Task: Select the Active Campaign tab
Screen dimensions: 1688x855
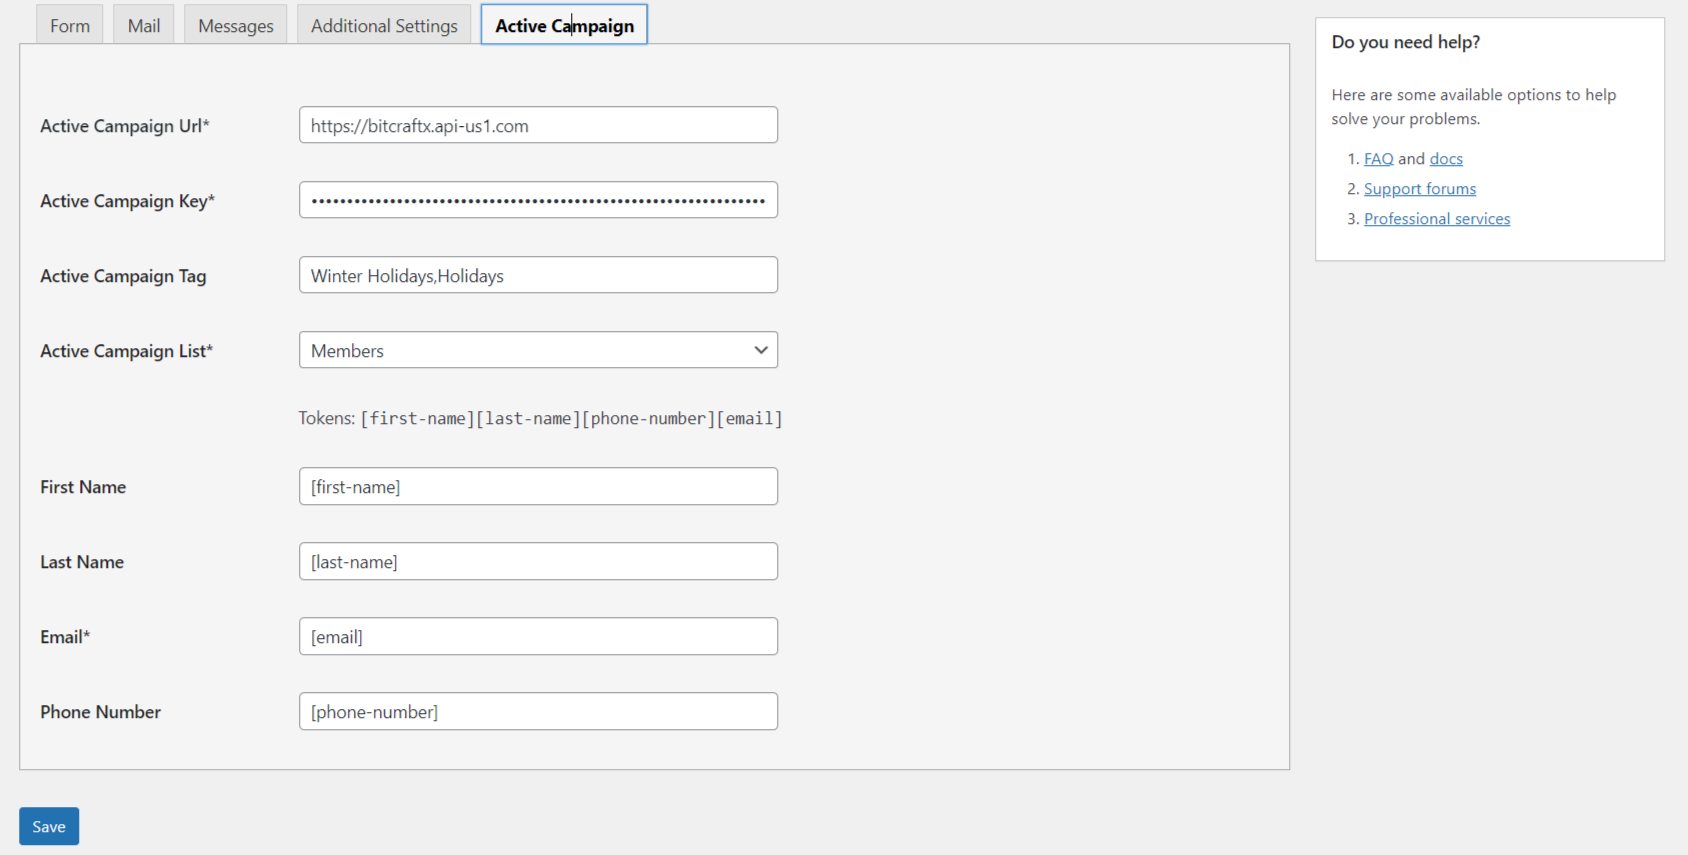Action: (564, 25)
